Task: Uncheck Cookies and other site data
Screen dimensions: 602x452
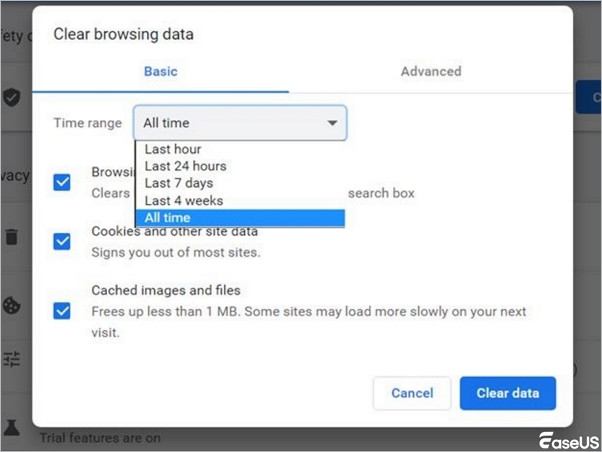Action: tap(62, 241)
